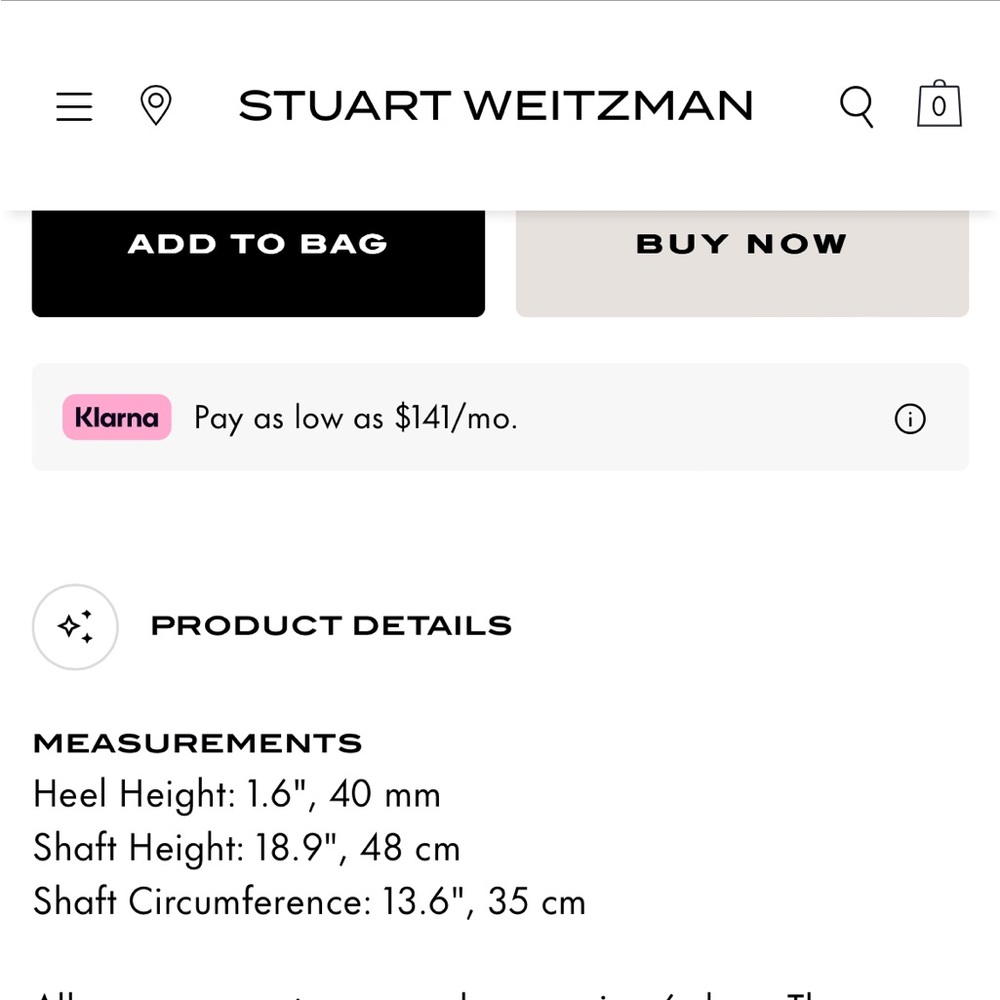Click the sparkle icon beside Product Details
Image resolution: width=1000 pixels, height=1000 pixels.
pos(75,627)
